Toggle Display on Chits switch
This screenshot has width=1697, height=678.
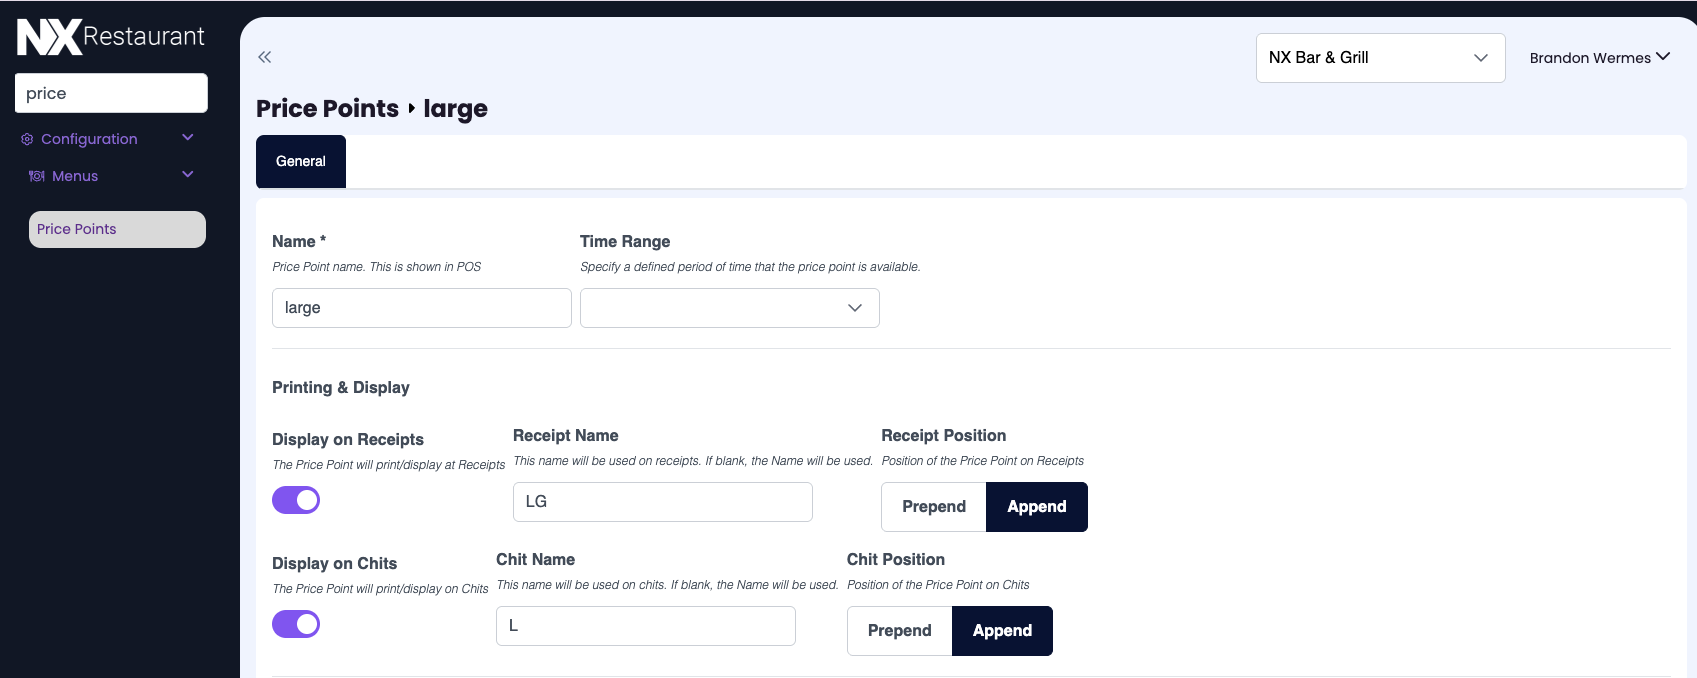click(x=296, y=624)
